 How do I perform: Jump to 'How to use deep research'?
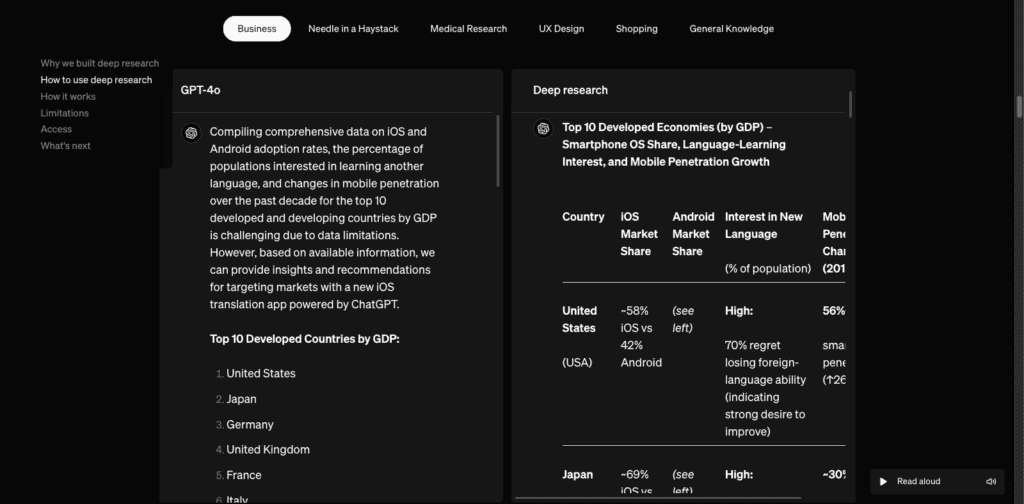96,80
